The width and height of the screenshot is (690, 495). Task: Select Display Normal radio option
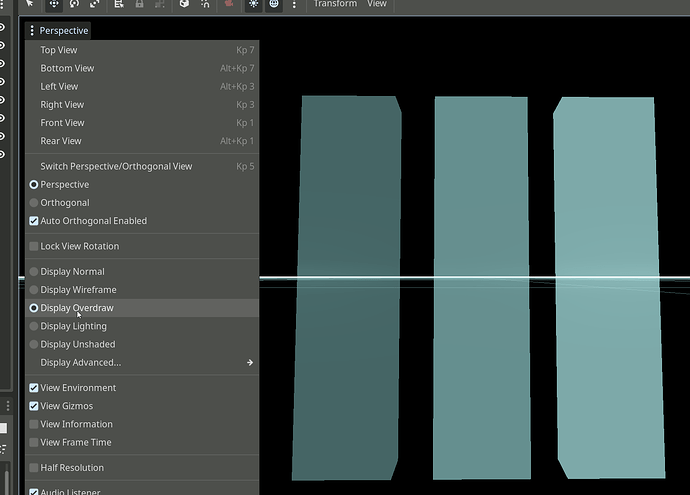[x=142, y=271]
